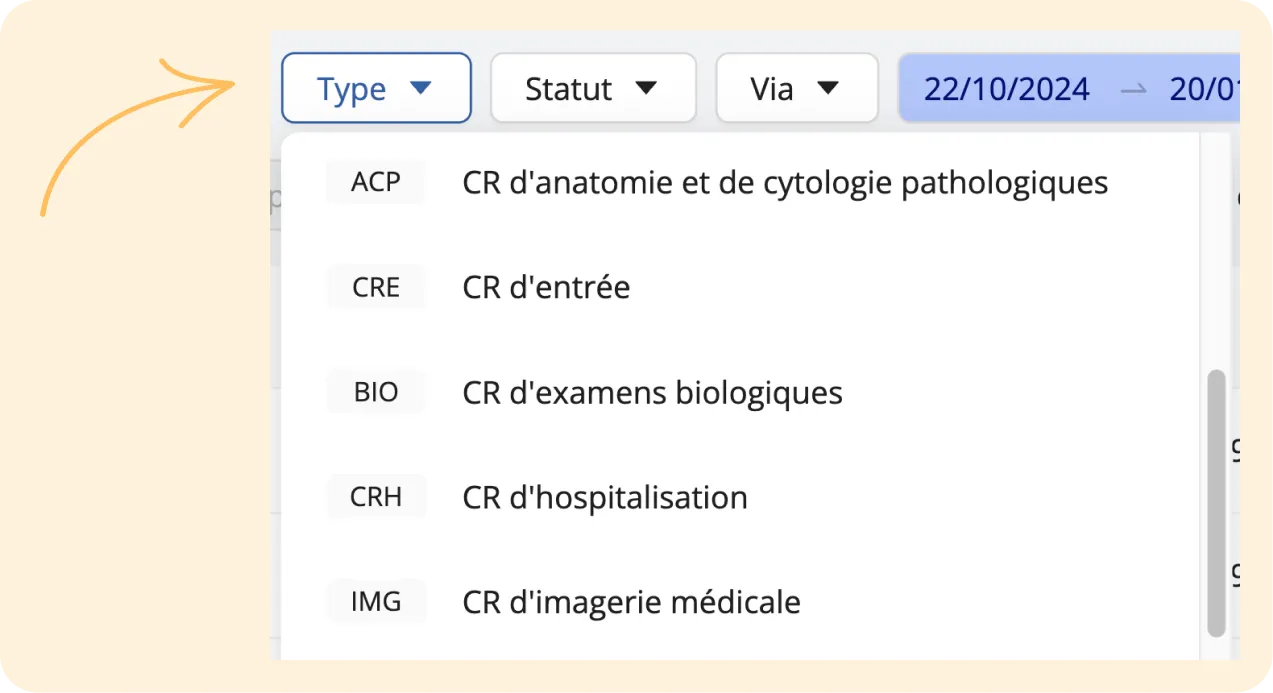Open the Type filter dropdown
The height and width of the screenshot is (693, 1273).
(x=376, y=88)
